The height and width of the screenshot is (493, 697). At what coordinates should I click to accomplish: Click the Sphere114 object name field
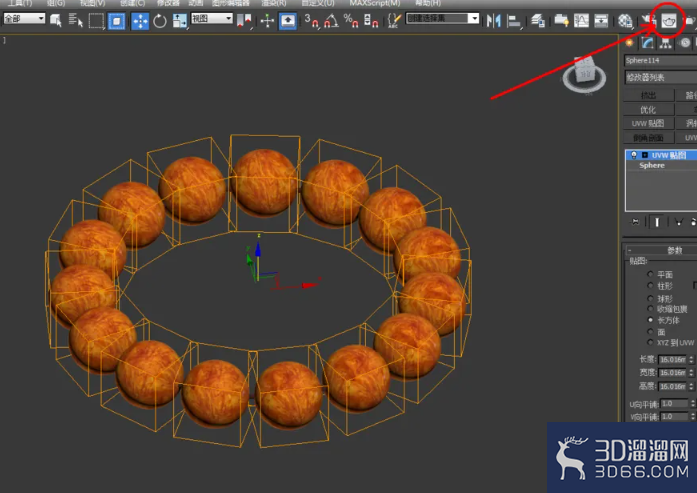click(x=661, y=60)
